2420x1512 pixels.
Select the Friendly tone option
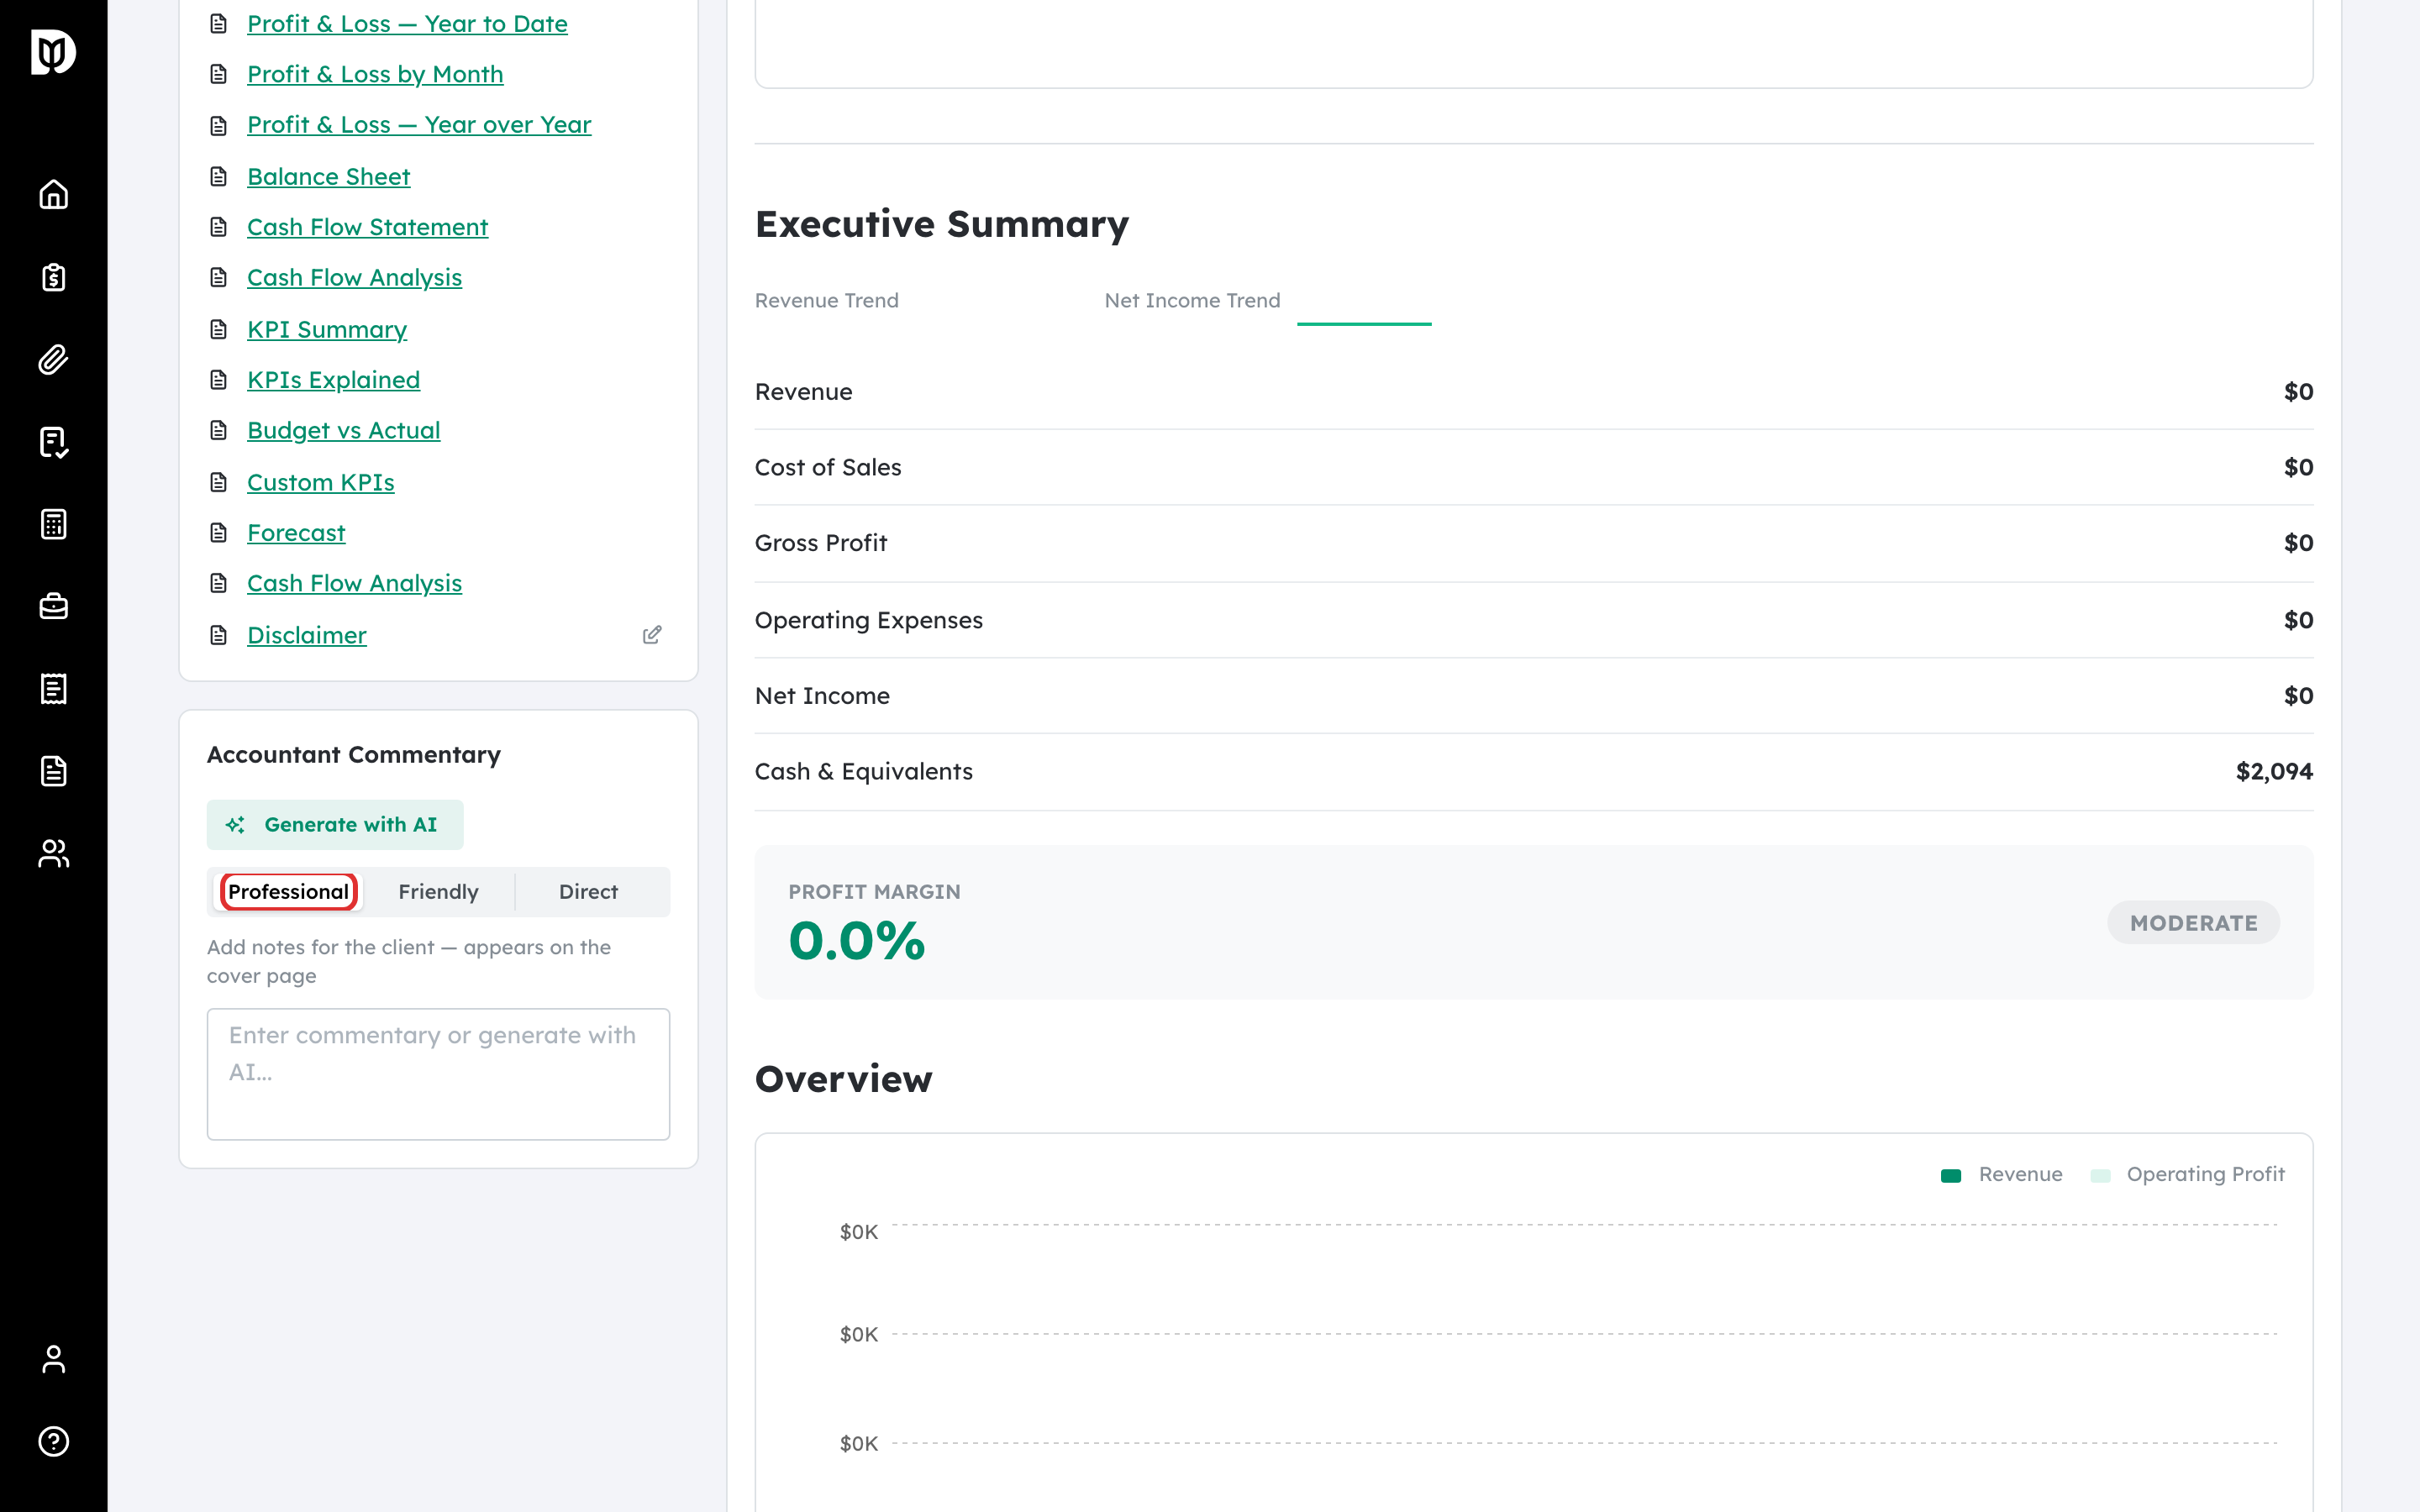pos(438,891)
